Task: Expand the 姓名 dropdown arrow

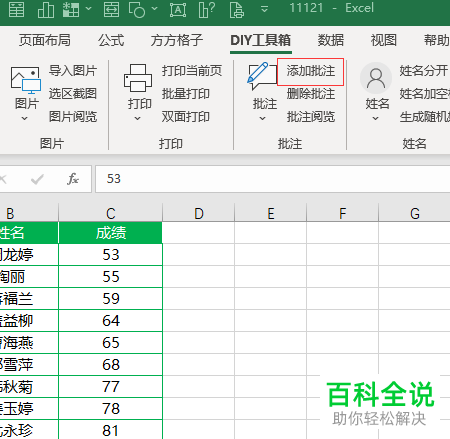Action: click(376, 118)
